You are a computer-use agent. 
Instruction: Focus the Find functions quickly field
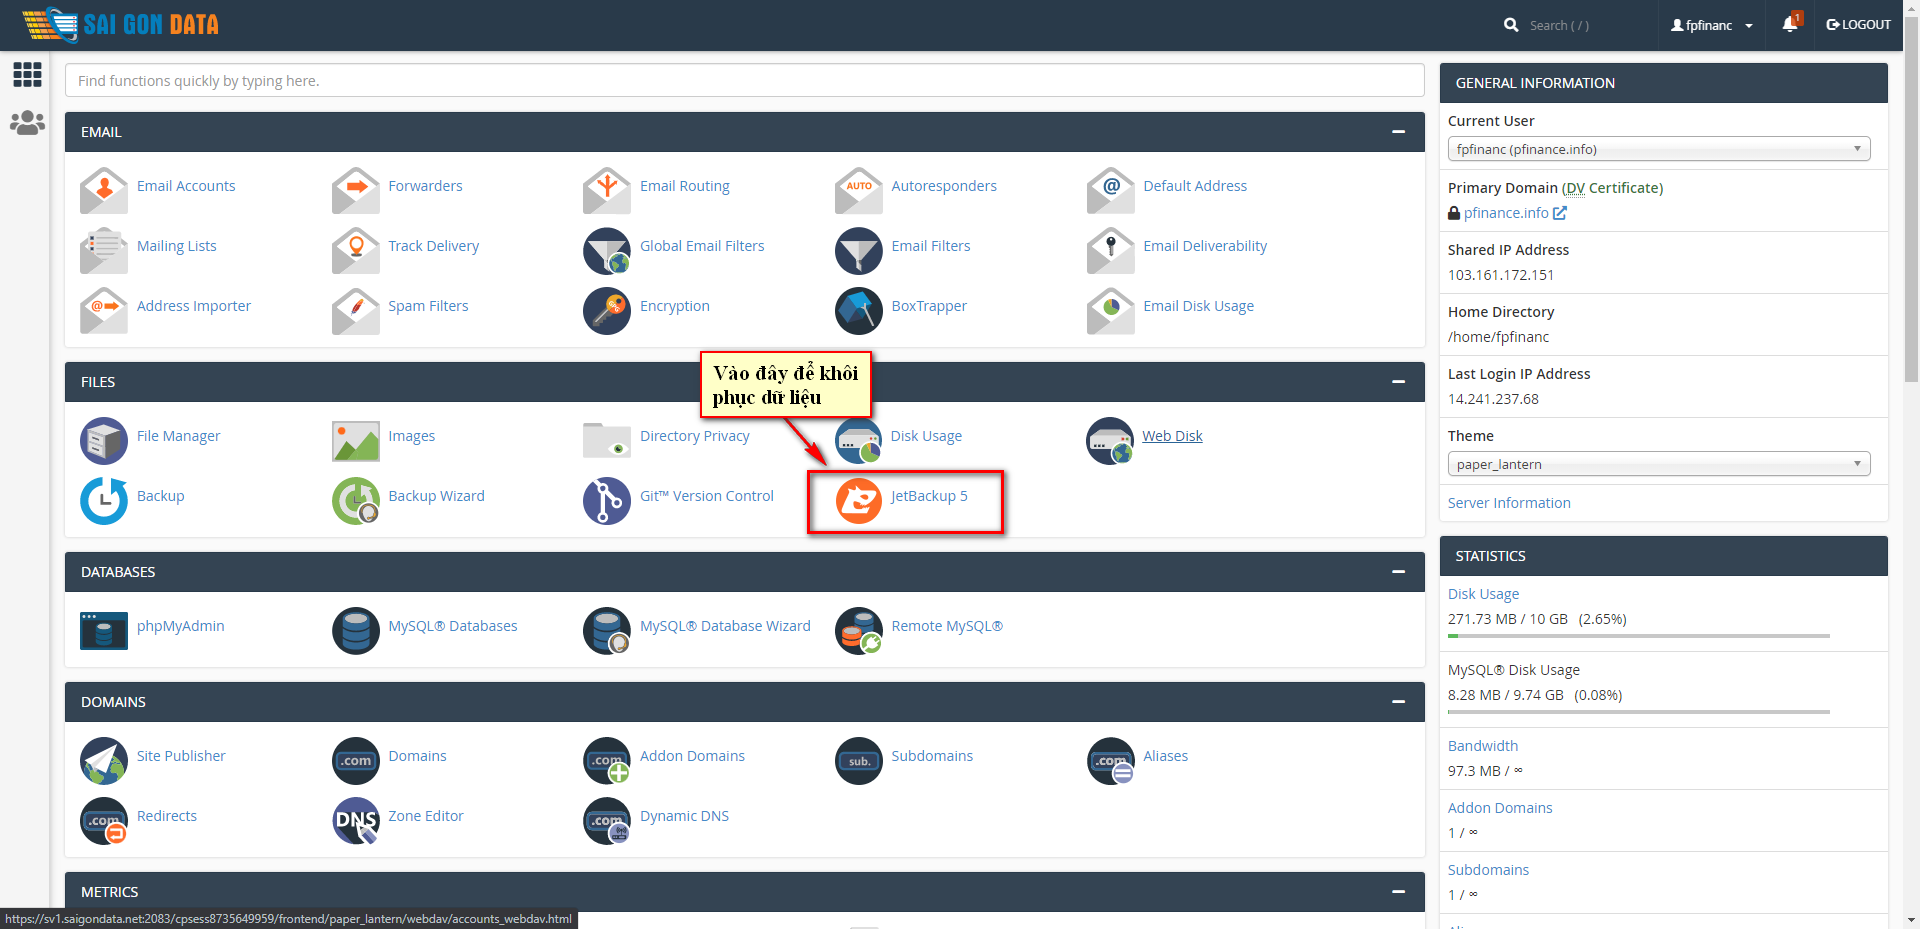(745, 81)
